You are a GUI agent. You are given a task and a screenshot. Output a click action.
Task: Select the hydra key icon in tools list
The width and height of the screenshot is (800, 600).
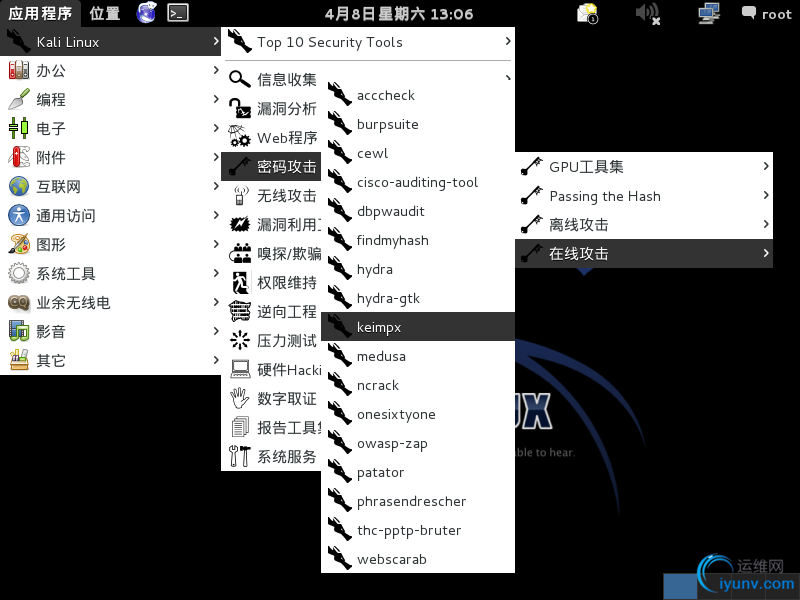(x=340, y=269)
